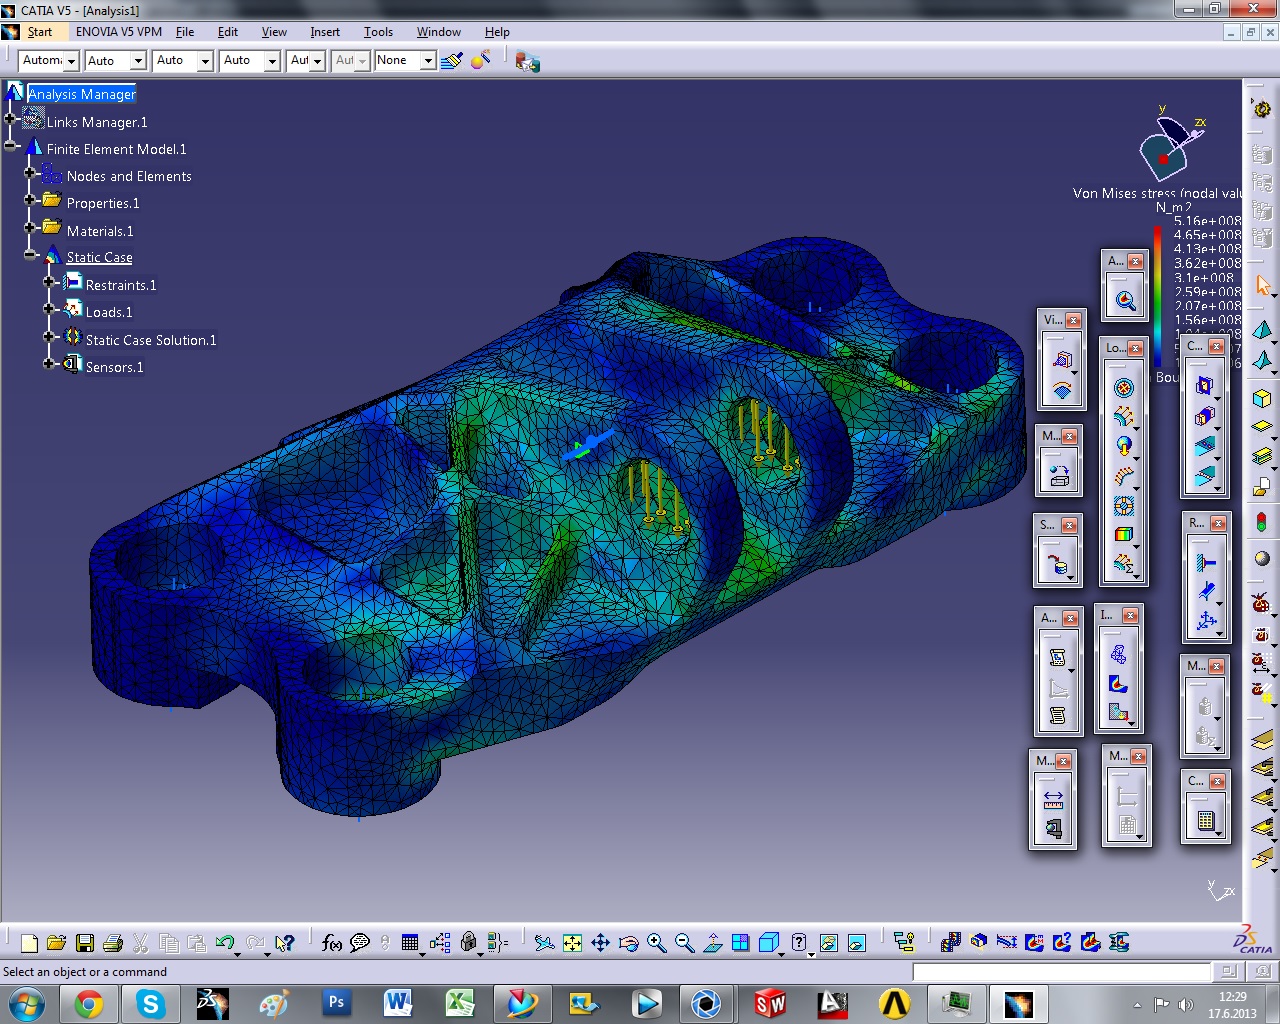Save the analysis with the floppy icon
Image resolution: width=1280 pixels, height=1024 pixels.
85,943
